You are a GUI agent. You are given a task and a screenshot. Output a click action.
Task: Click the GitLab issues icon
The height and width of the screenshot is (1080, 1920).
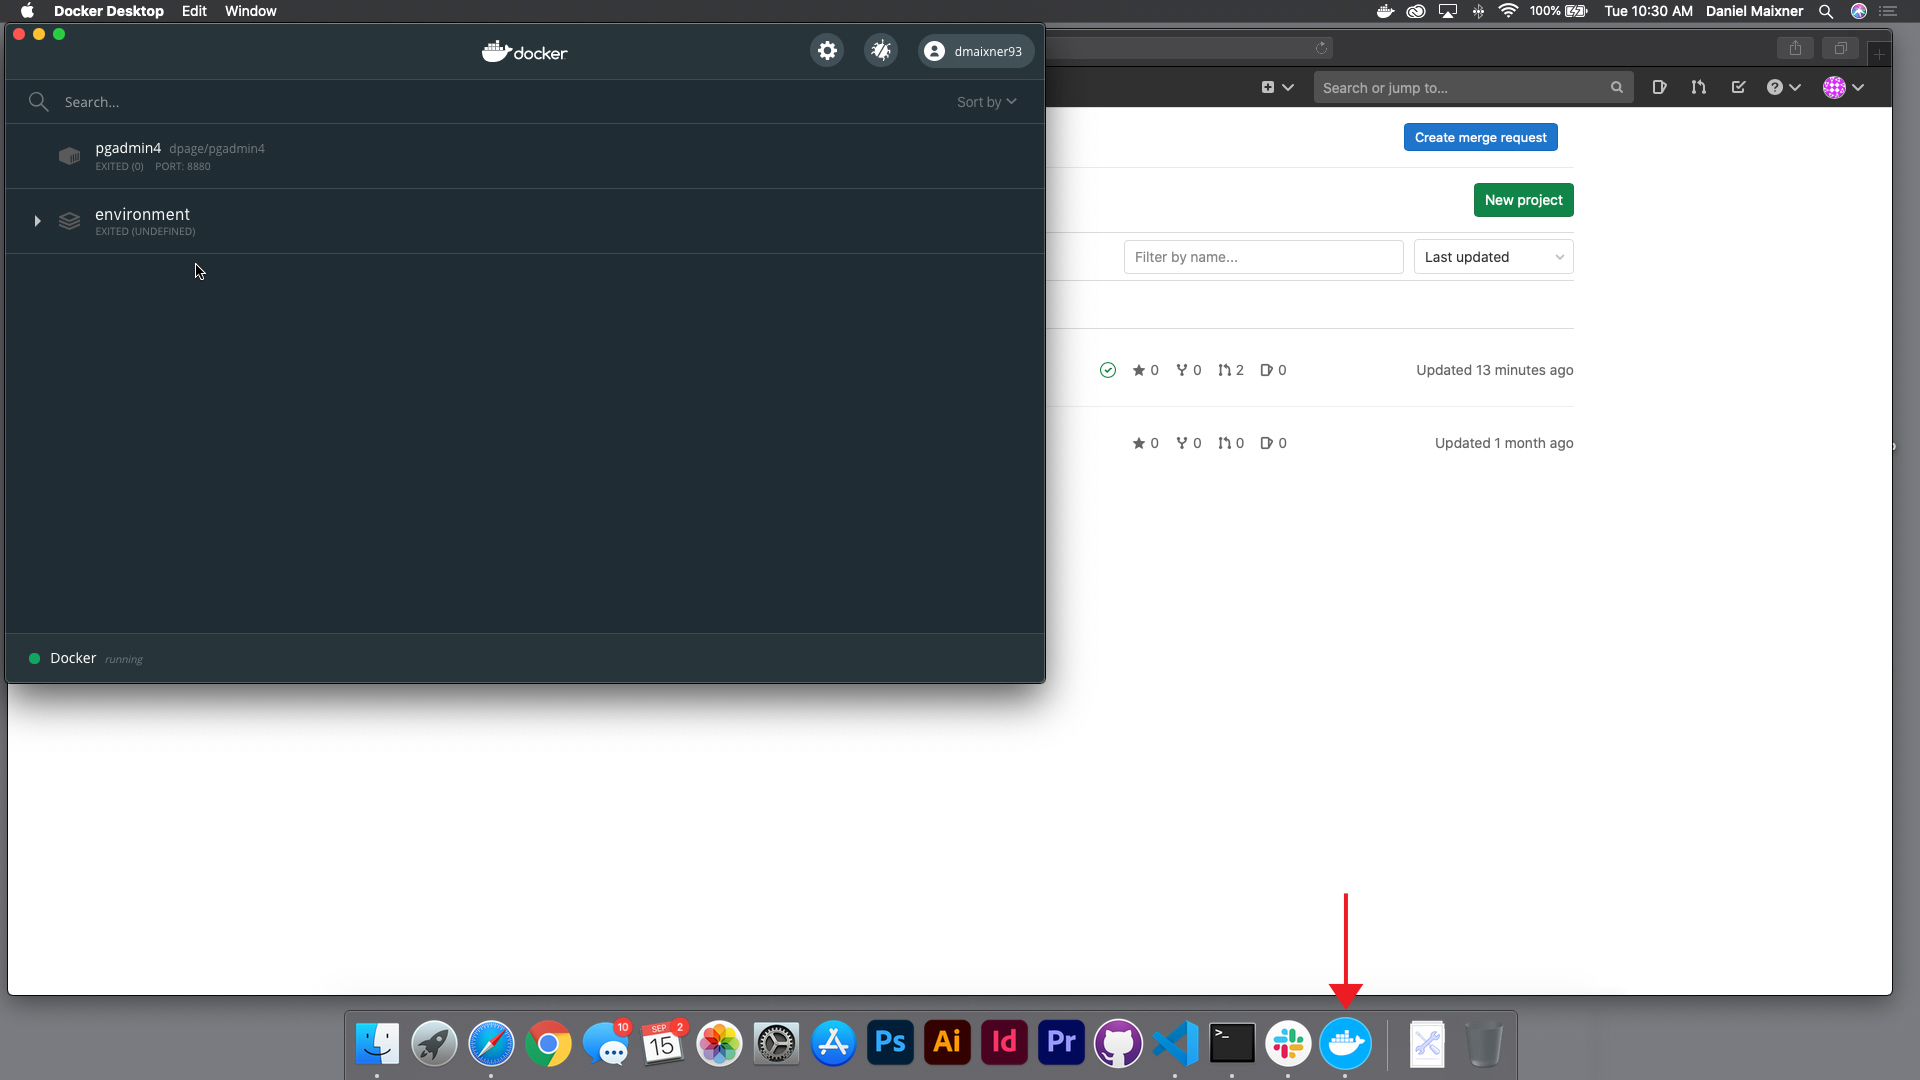coord(1660,87)
